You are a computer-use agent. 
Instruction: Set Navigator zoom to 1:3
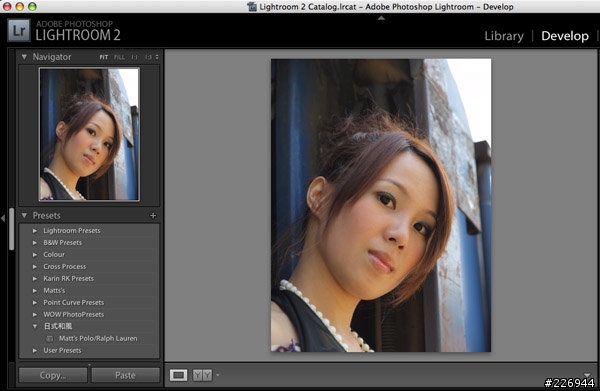[148, 57]
